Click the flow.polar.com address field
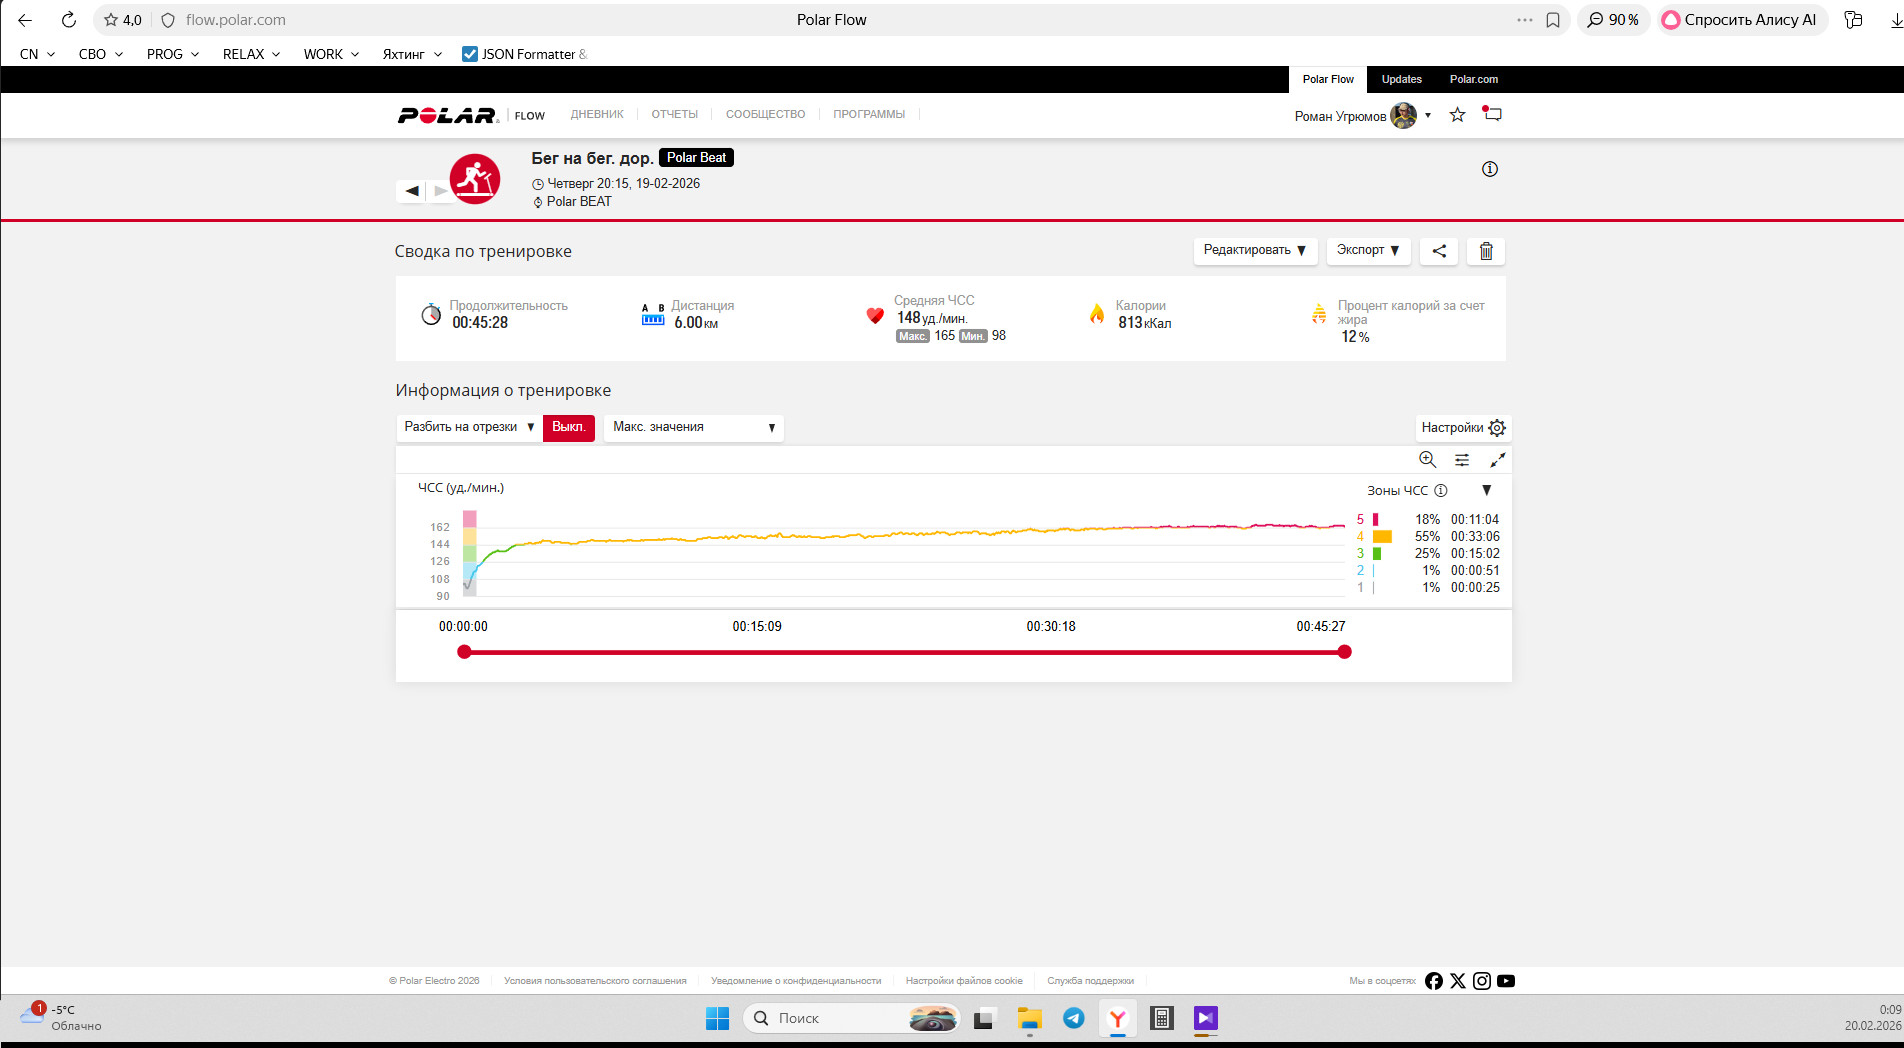 click(x=236, y=20)
